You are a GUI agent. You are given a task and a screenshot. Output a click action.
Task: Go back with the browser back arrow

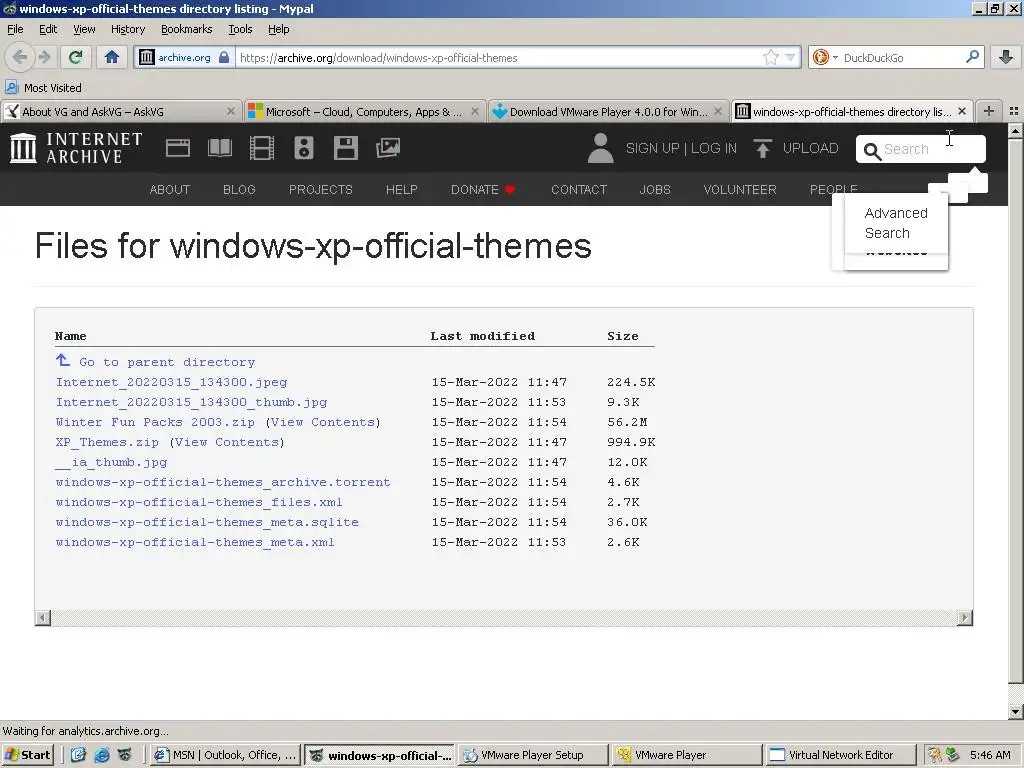point(20,57)
